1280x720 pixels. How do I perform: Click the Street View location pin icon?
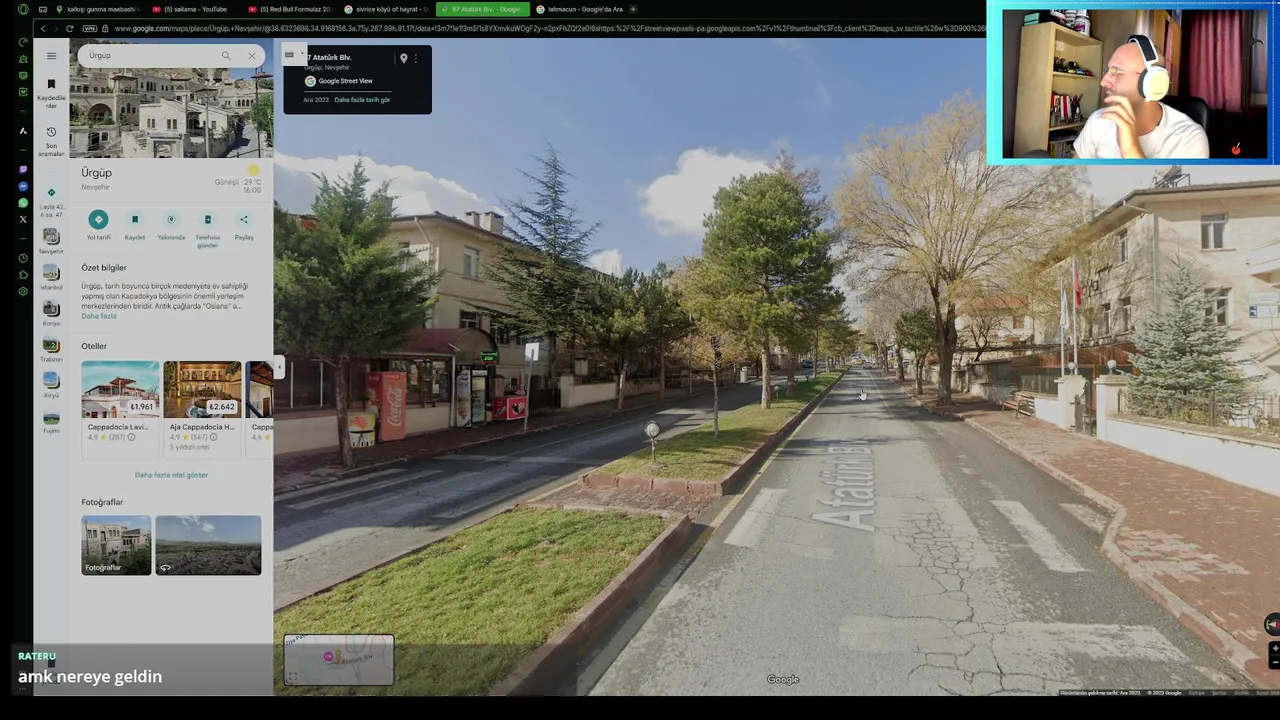(403, 59)
